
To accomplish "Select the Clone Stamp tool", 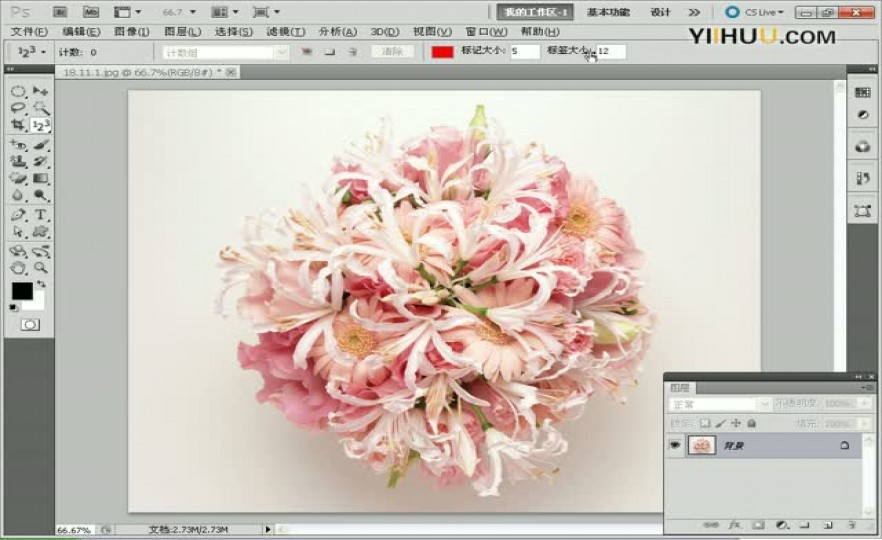I will point(19,162).
